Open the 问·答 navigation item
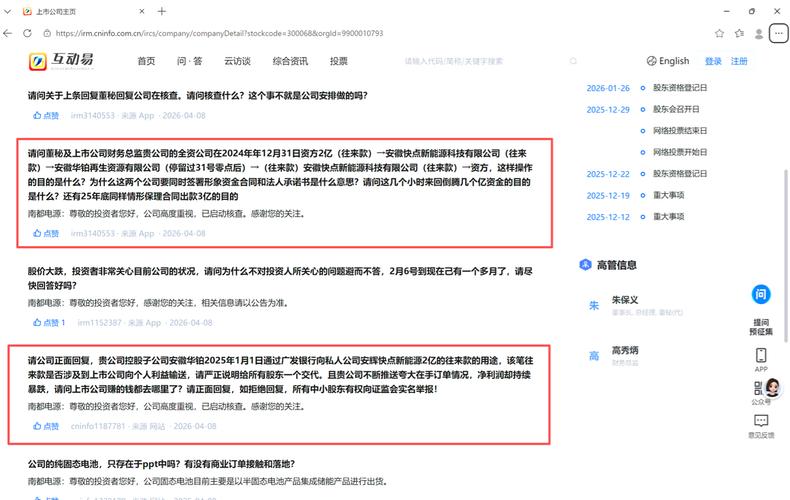The width and height of the screenshot is (790, 500). 189,61
